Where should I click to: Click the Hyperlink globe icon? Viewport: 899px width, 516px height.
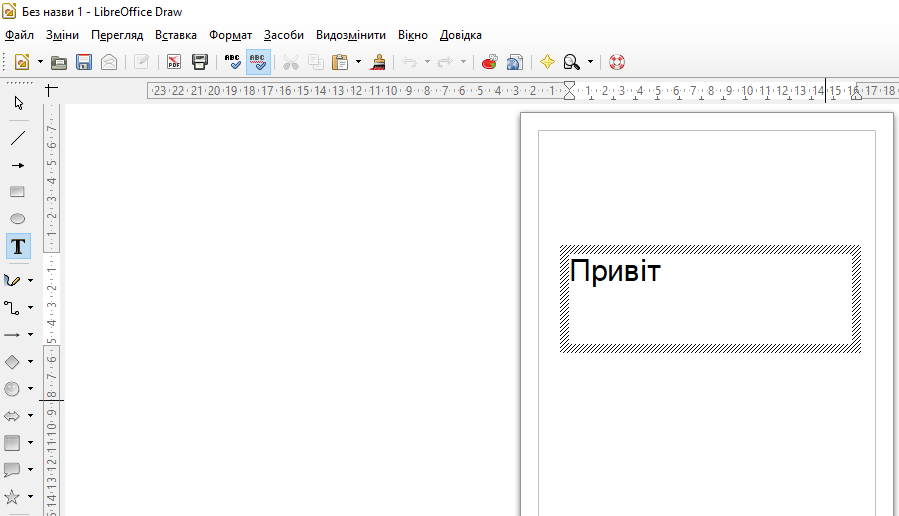click(x=515, y=62)
